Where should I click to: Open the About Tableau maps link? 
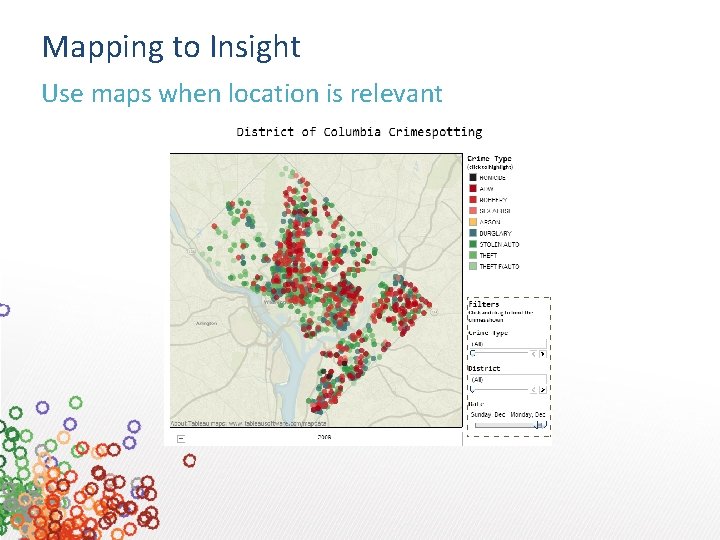[248, 423]
